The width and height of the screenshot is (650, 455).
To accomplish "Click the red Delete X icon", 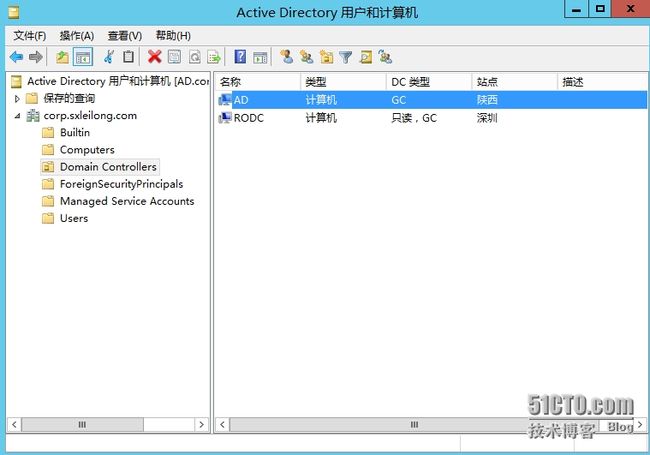I will click(x=155, y=57).
